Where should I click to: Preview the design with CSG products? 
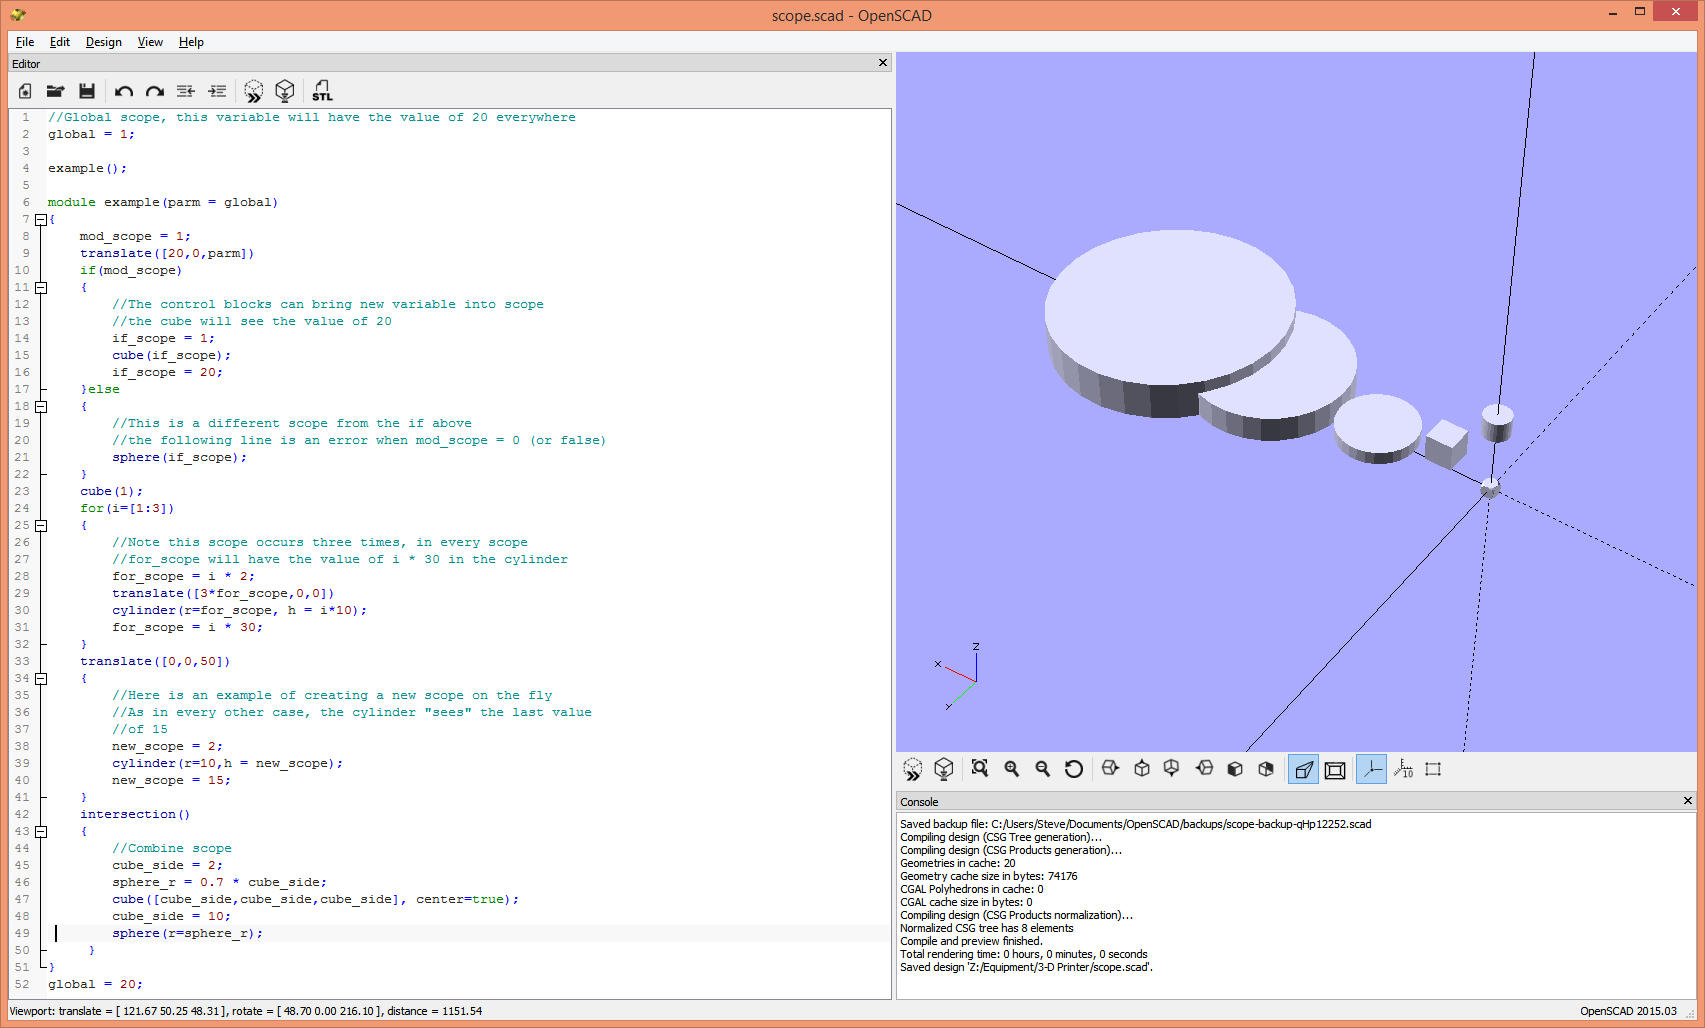pos(253,91)
